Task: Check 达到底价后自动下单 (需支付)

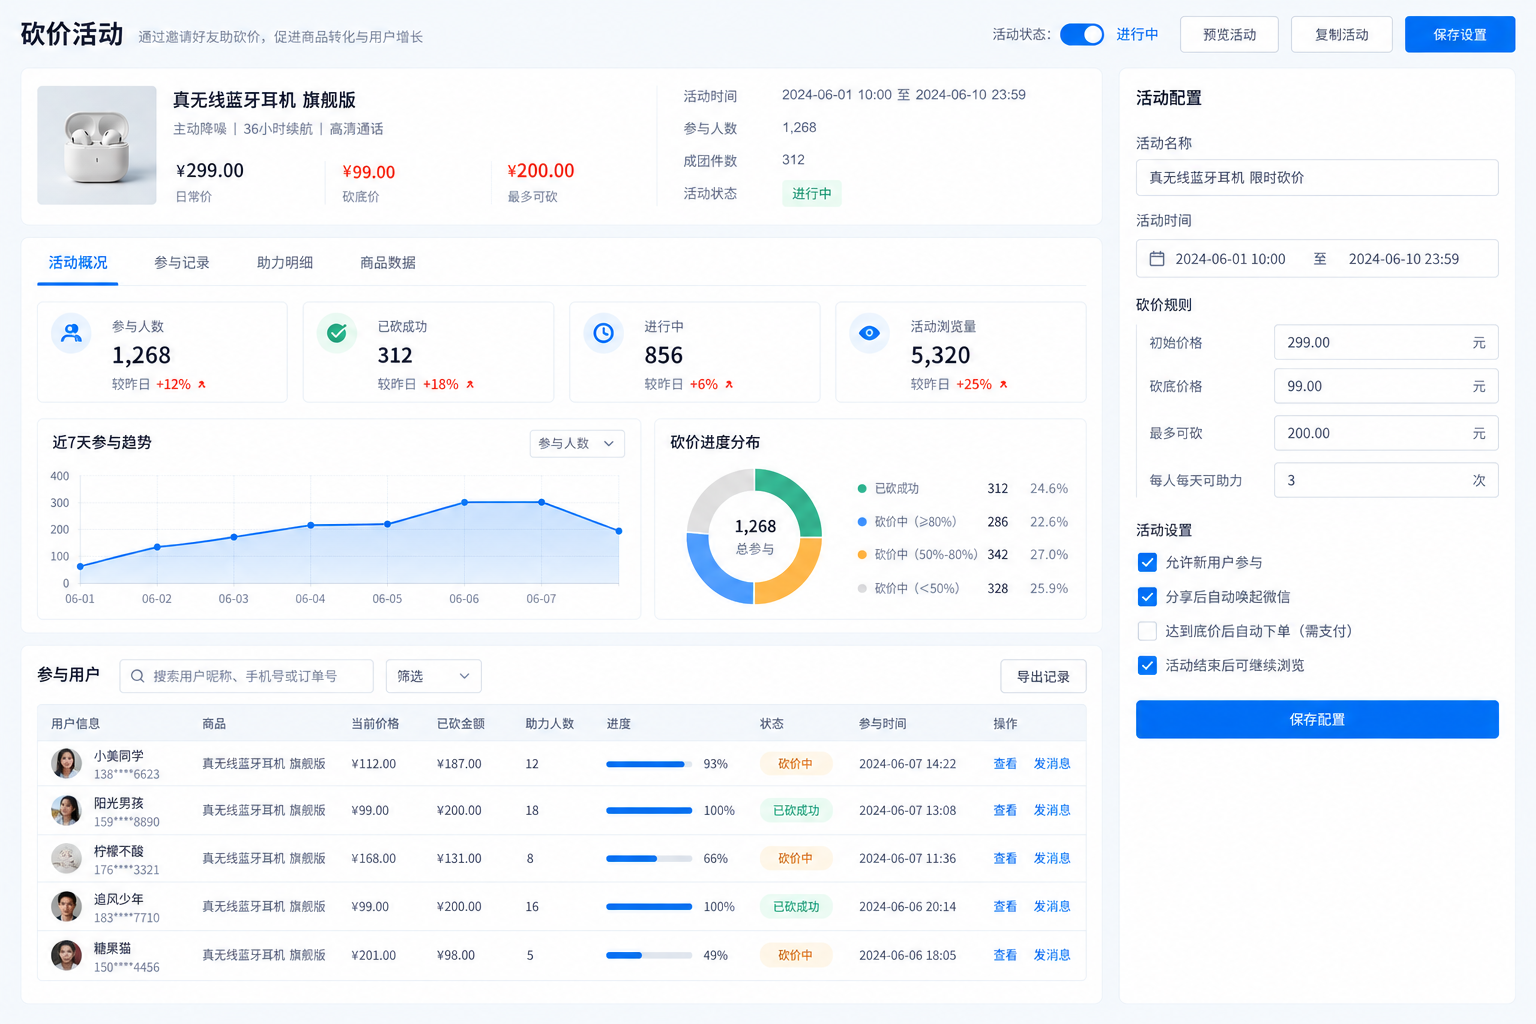Action: click(1147, 631)
